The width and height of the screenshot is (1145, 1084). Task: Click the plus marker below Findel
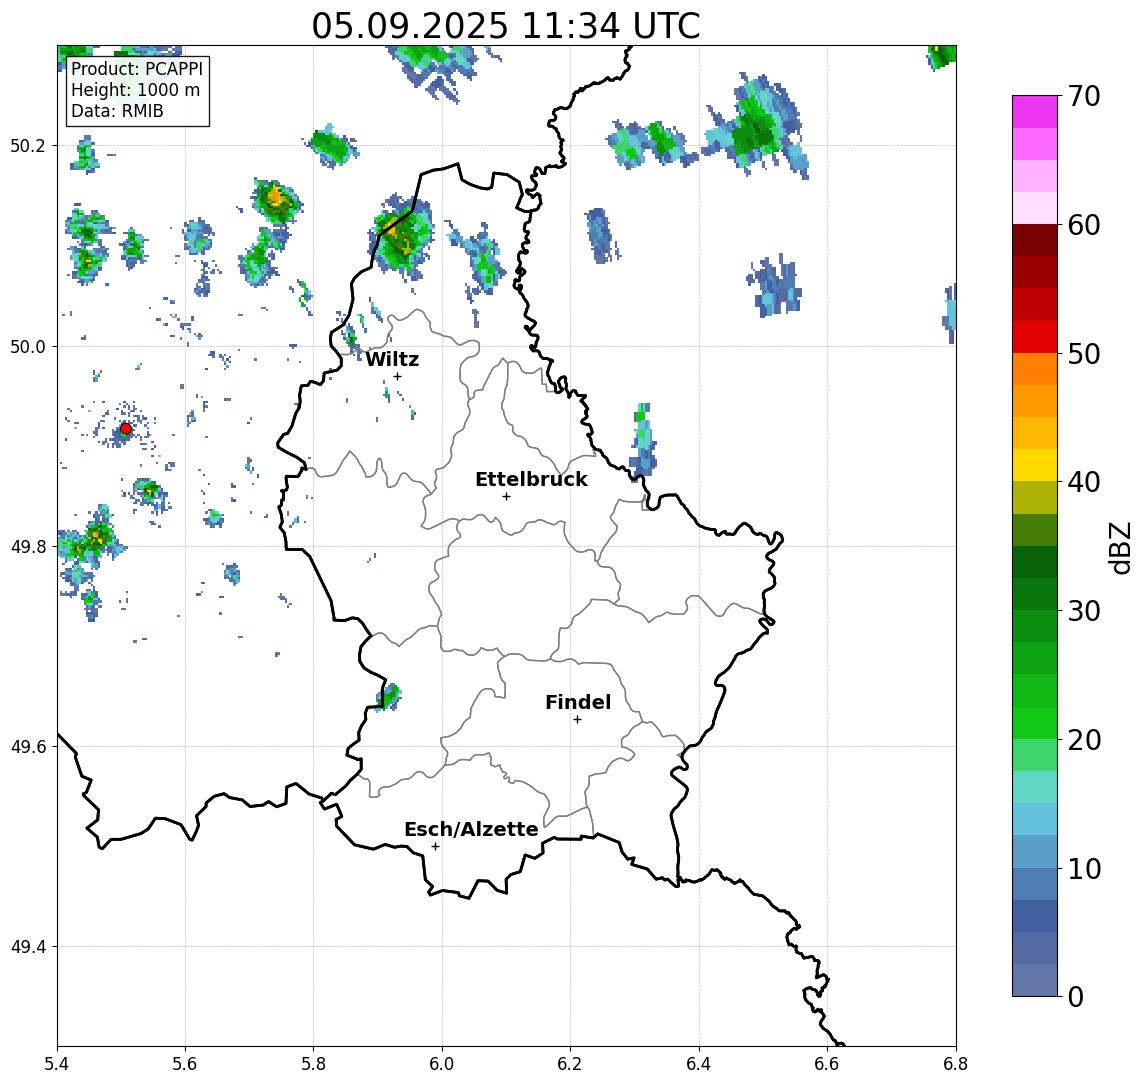tap(577, 720)
